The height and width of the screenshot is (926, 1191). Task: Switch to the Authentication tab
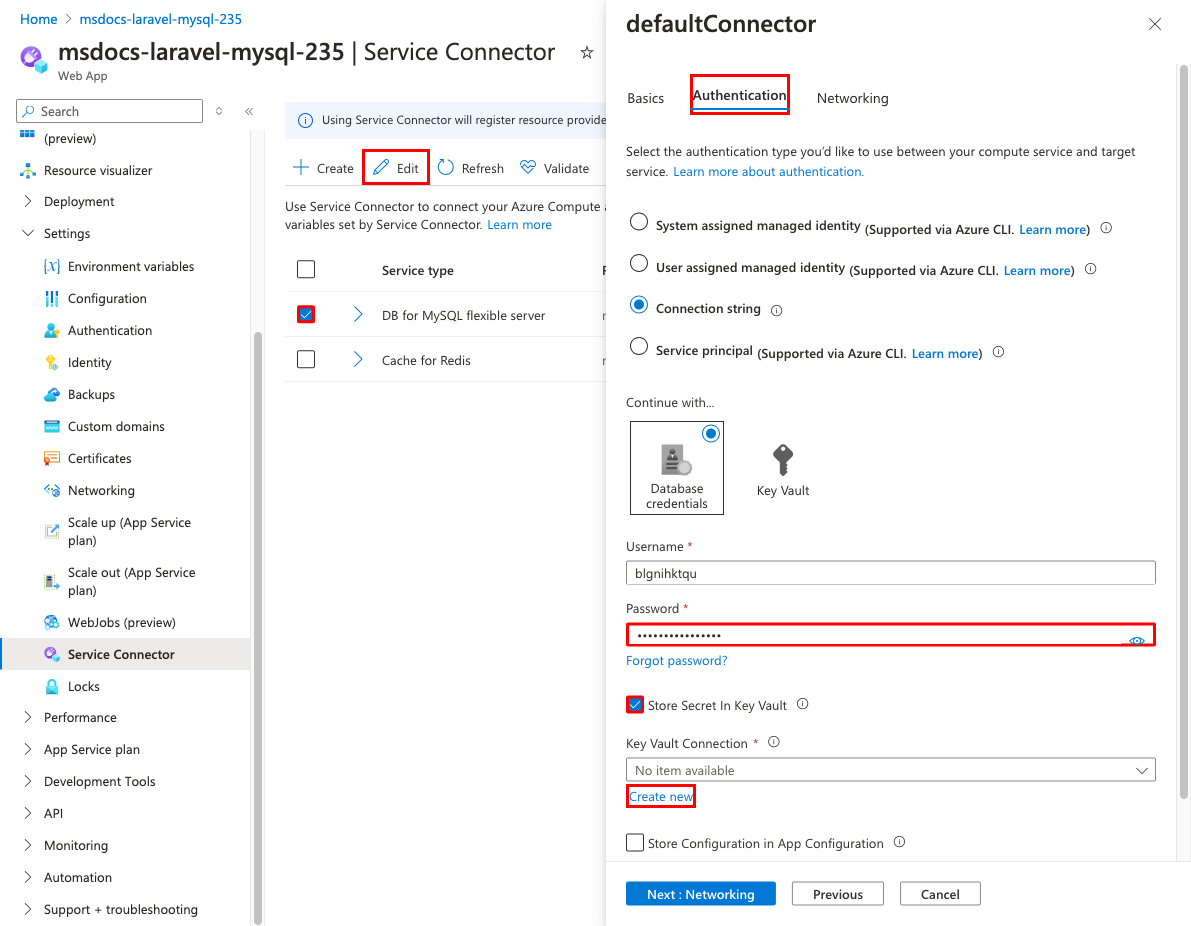pyautogui.click(x=739, y=95)
